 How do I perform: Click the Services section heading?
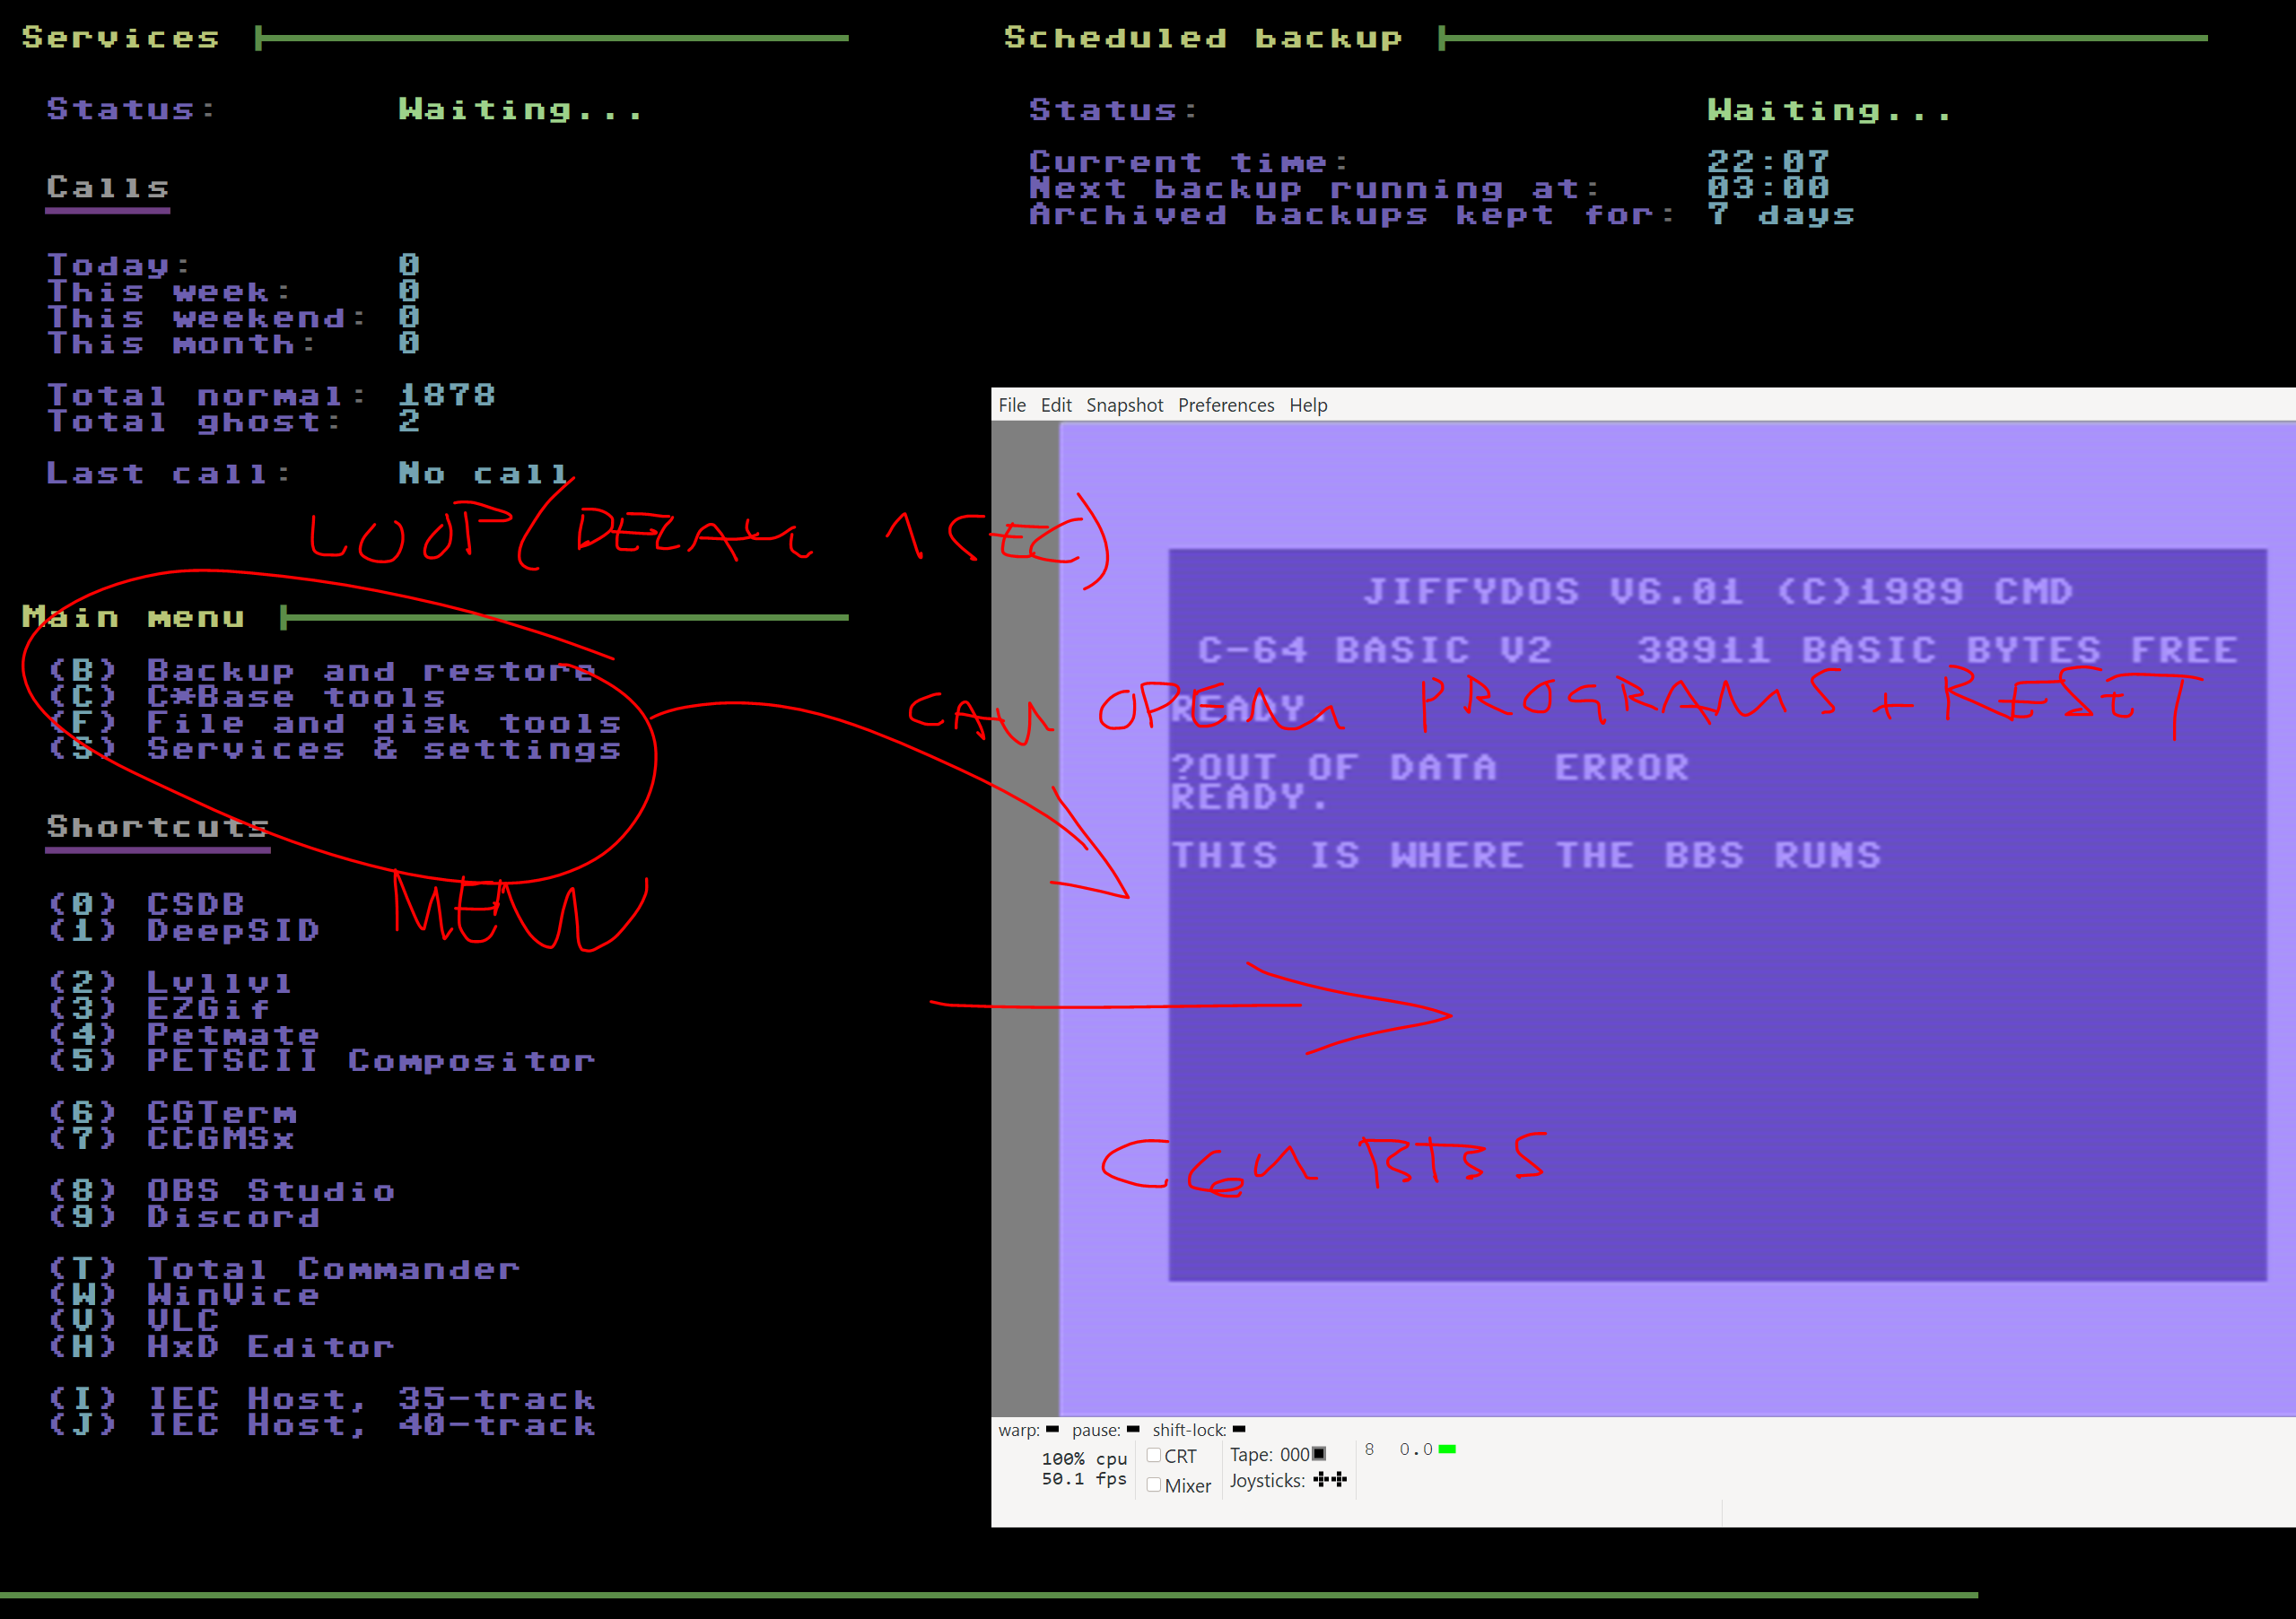pyautogui.click(x=121, y=38)
